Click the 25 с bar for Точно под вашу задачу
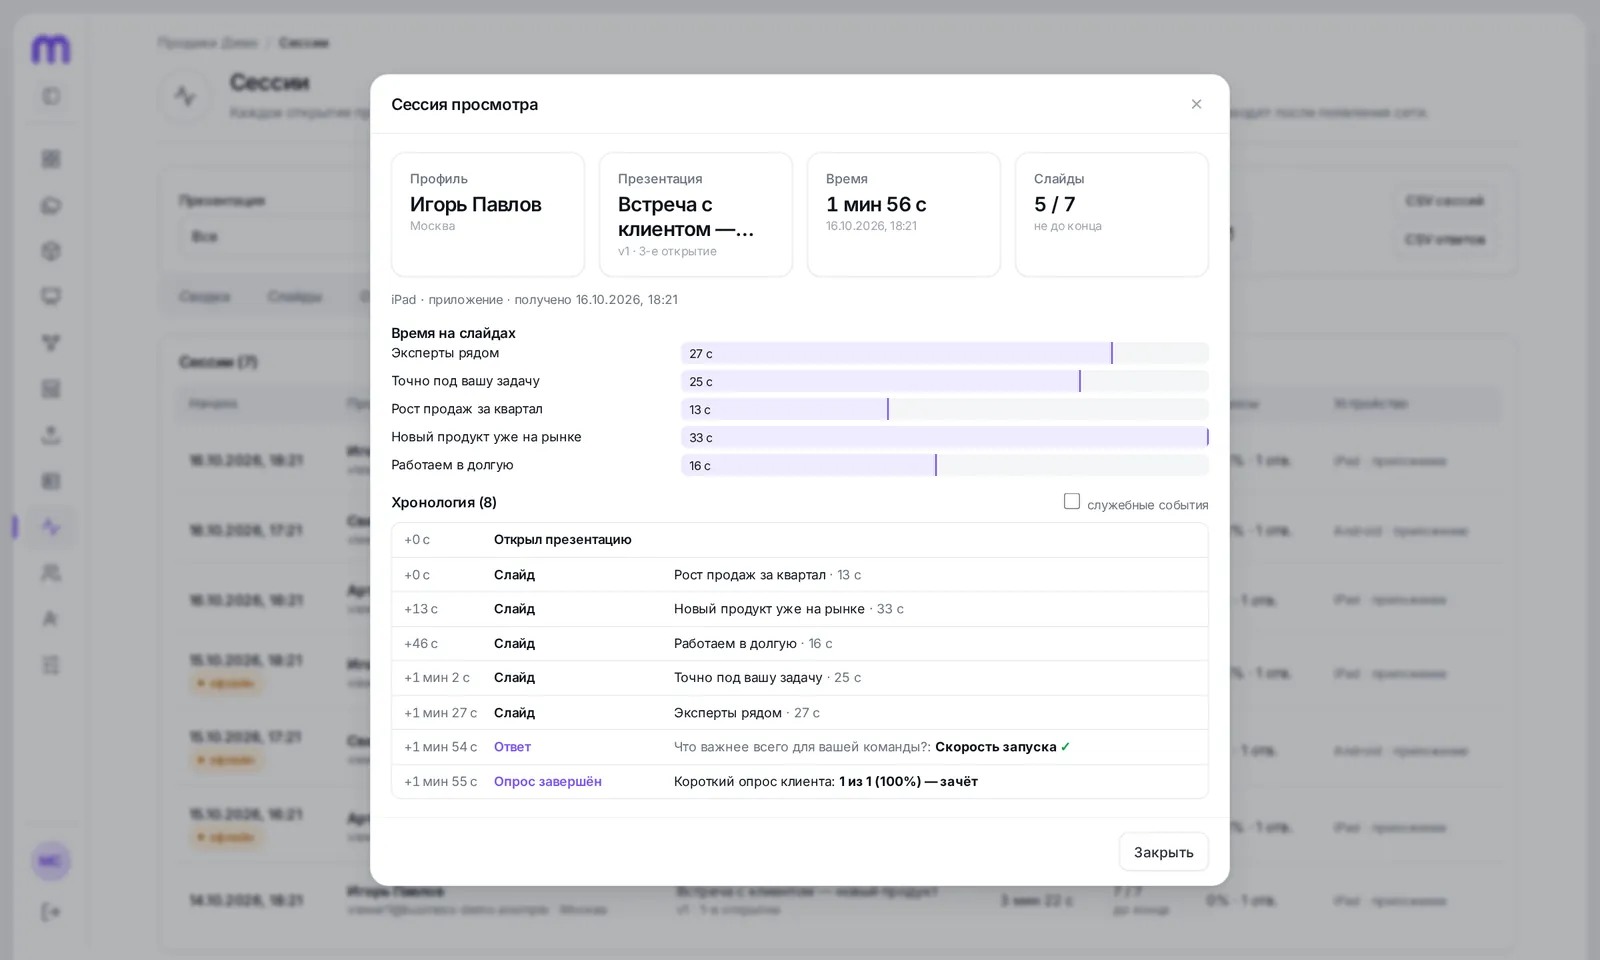 (881, 381)
